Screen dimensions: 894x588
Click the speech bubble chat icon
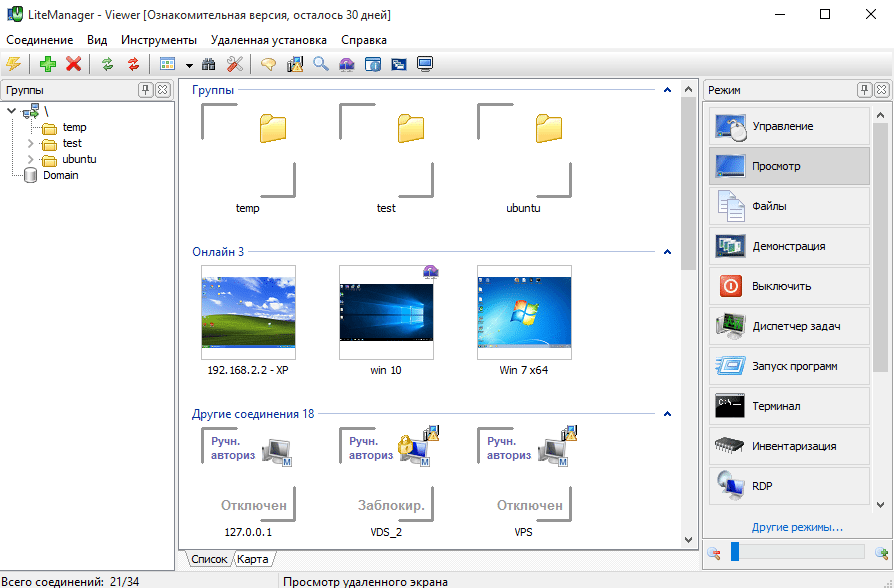(268, 64)
